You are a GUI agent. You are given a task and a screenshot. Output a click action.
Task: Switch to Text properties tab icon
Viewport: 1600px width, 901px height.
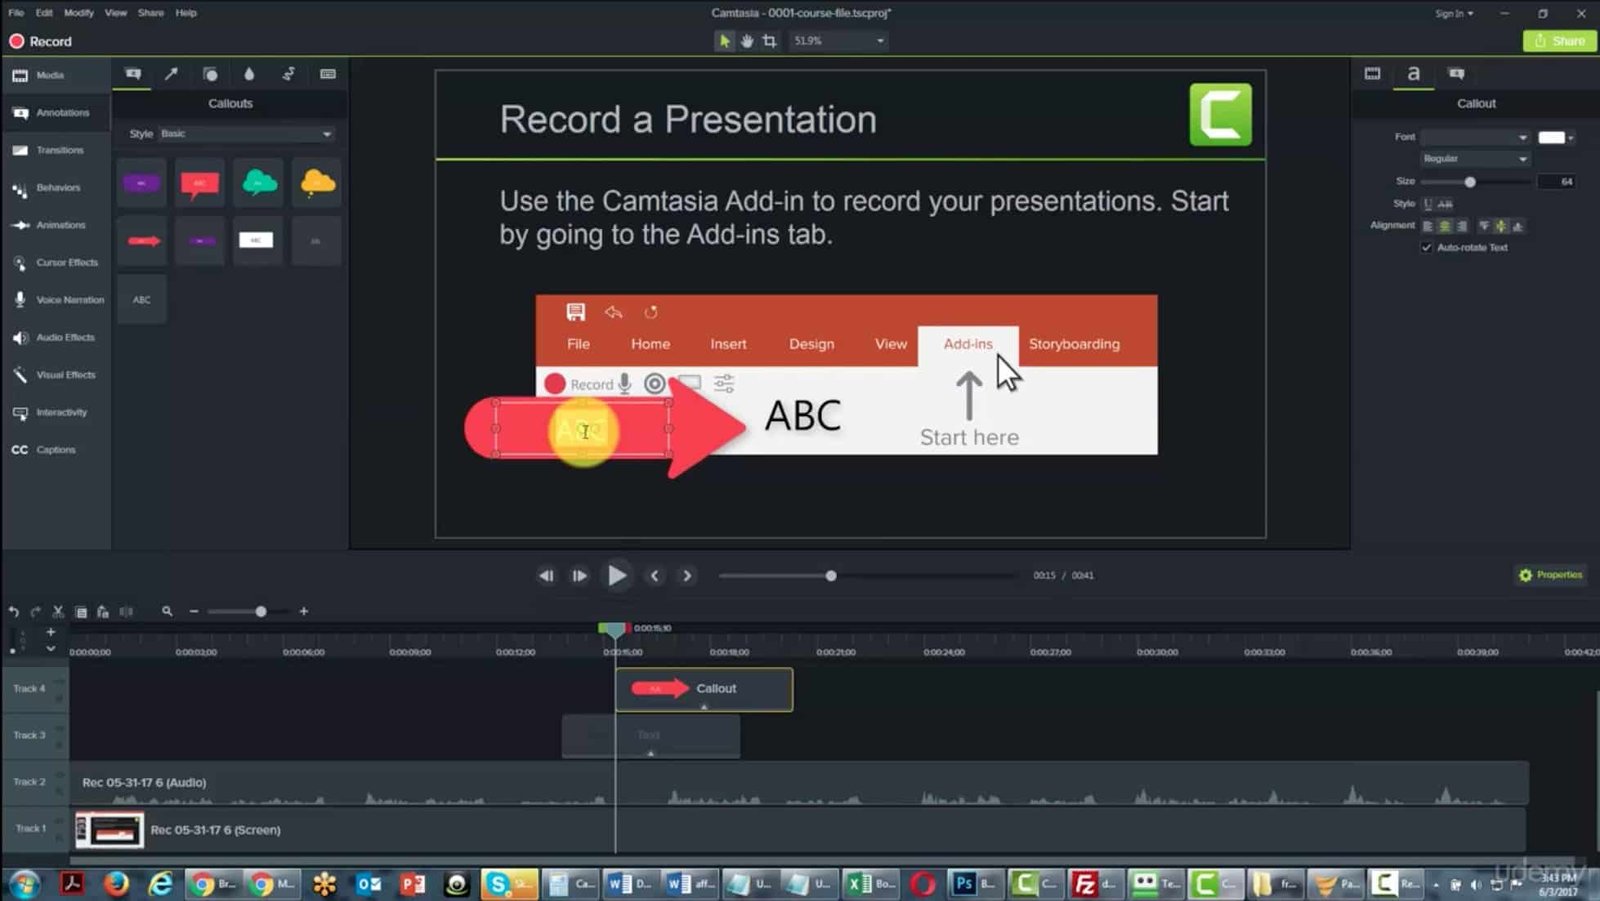(x=1413, y=74)
